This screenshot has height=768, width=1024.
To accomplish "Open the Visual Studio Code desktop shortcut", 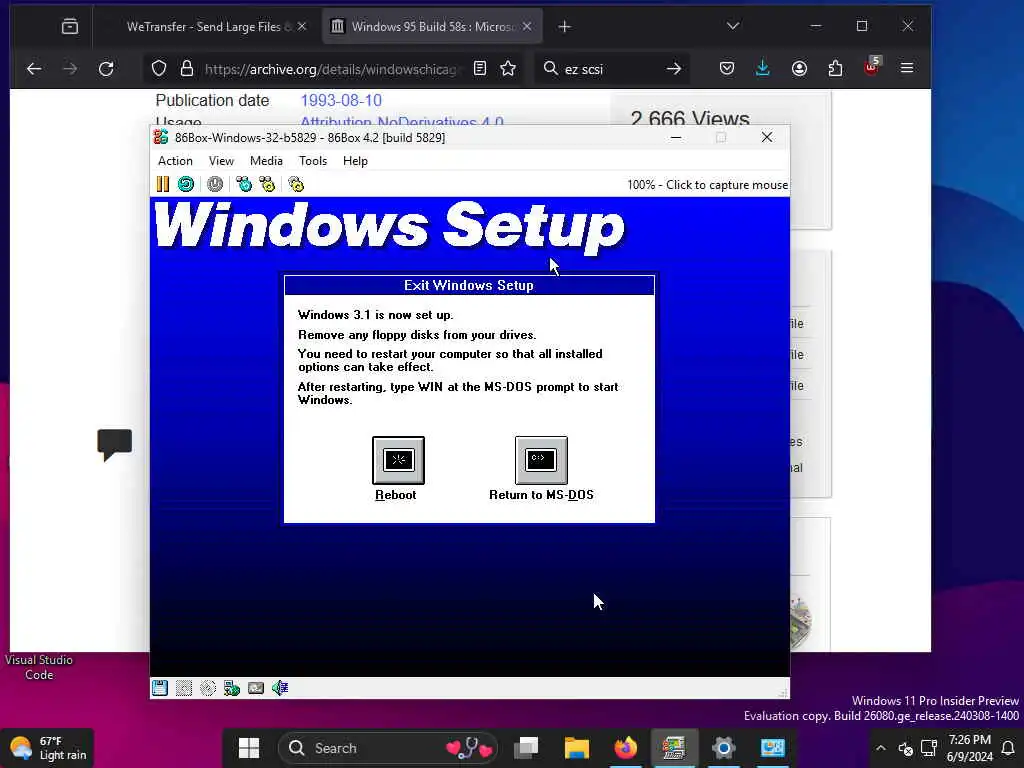I will point(39,667).
